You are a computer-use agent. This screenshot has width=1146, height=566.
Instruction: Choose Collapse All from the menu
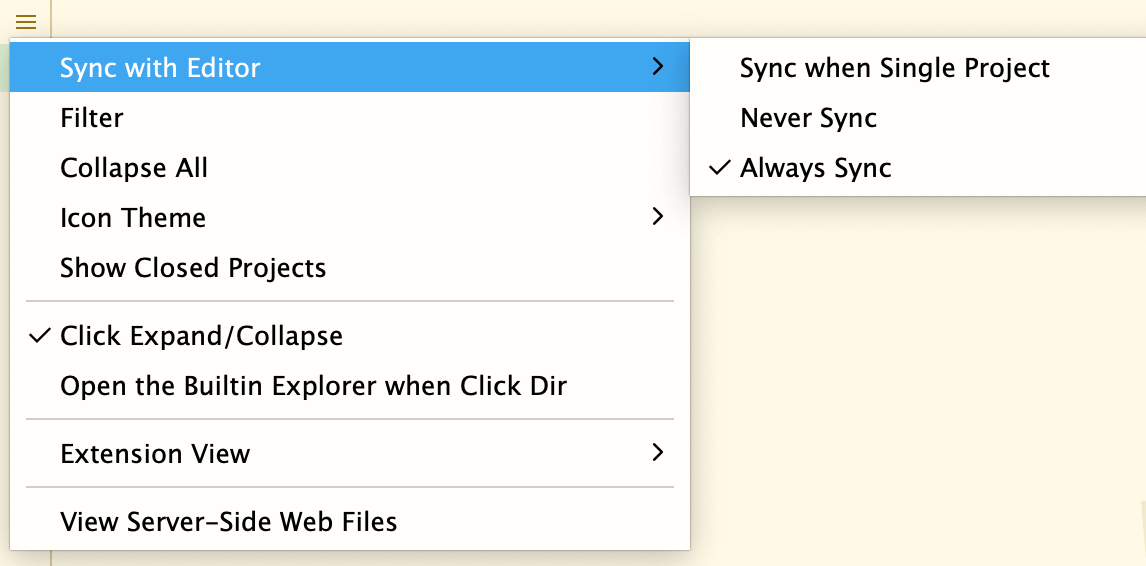point(350,167)
